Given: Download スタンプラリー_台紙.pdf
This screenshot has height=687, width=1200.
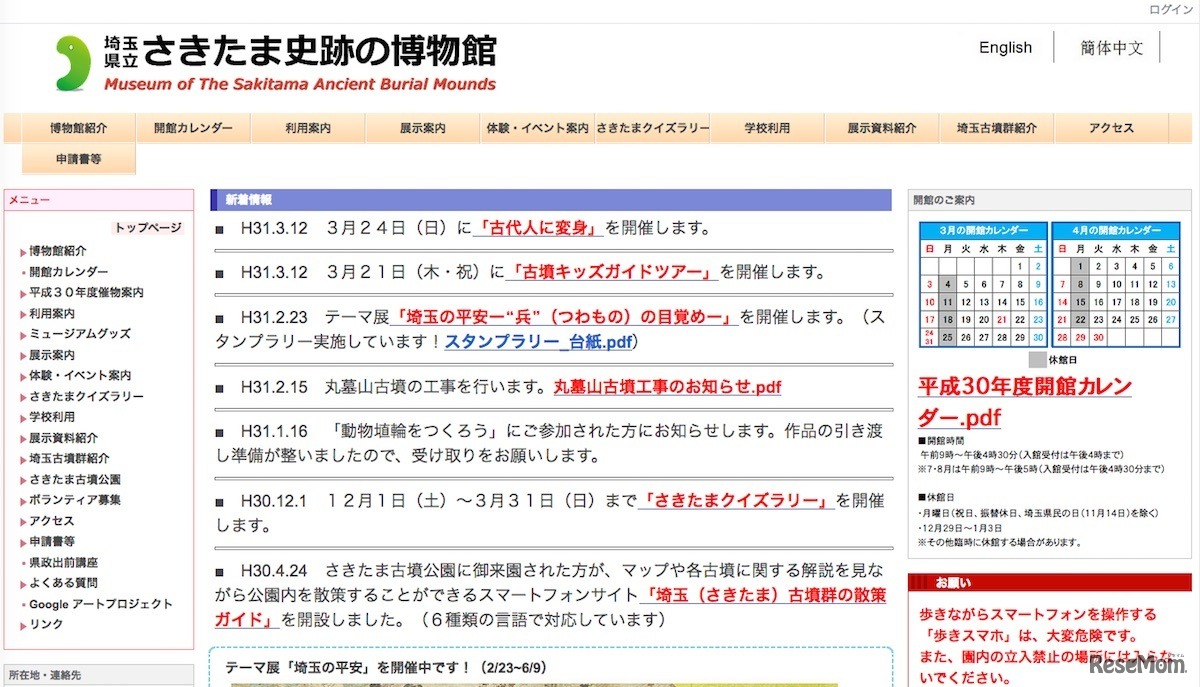Looking at the screenshot, I should coord(538,342).
